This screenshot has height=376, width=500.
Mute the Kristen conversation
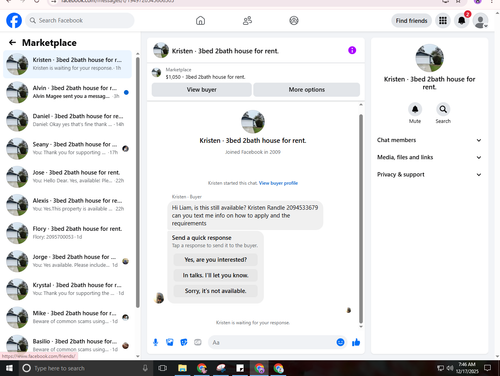click(x=415, y=109)
